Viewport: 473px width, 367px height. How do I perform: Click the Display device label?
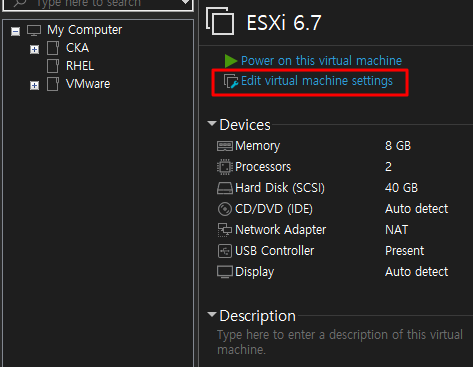(254, 272)
